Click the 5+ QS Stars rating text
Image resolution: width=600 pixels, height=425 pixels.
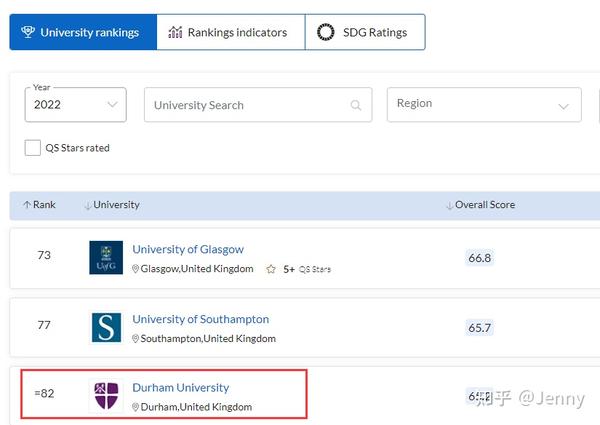pos(307,269)
